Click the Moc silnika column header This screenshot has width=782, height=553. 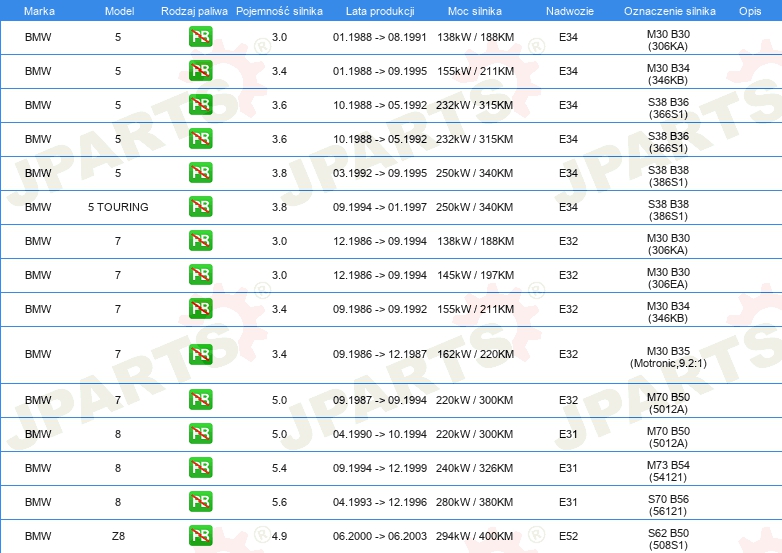coord(475,11)
